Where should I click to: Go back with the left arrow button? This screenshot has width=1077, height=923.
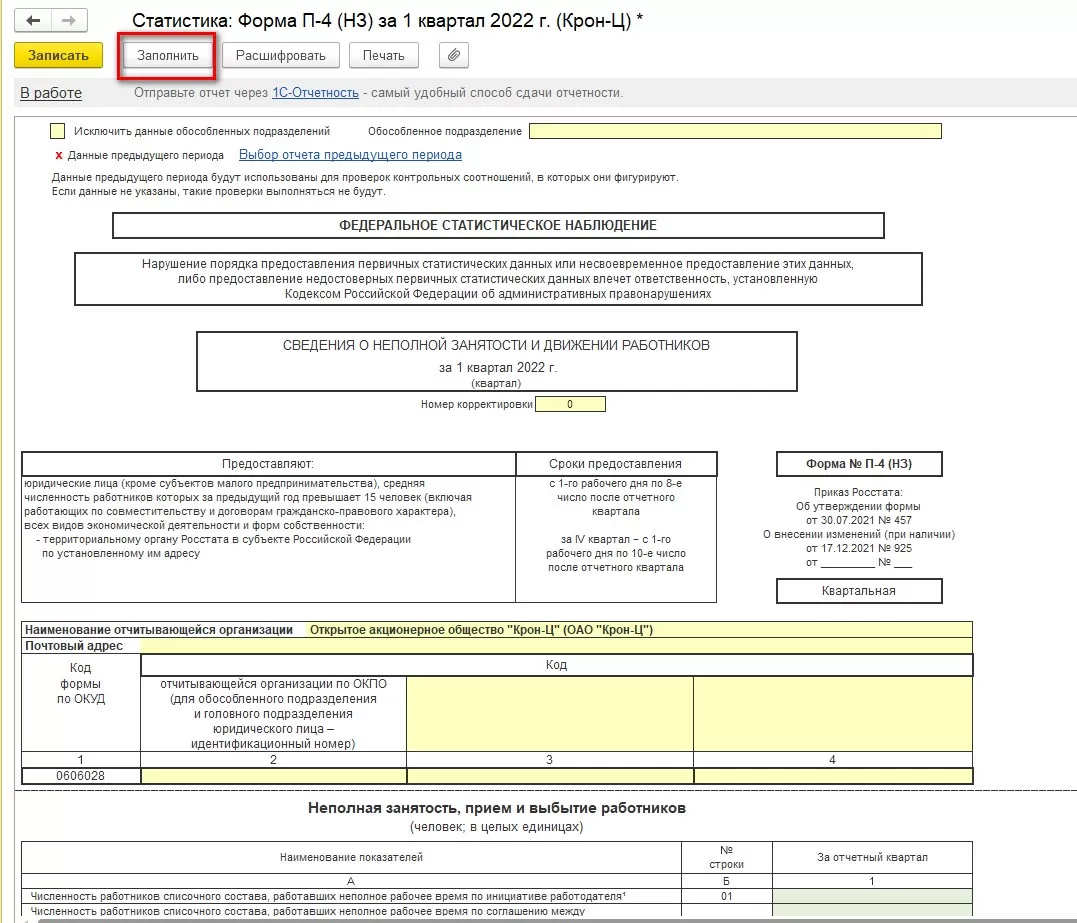pos(33,21)
